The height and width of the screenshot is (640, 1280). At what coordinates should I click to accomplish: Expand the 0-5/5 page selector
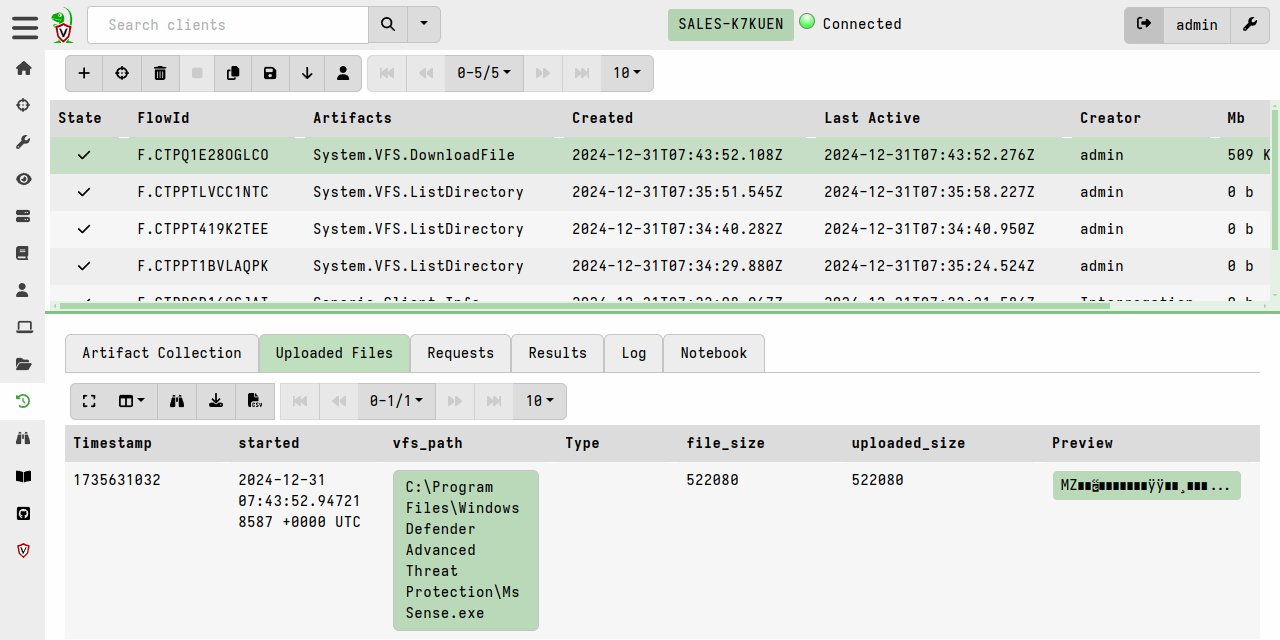(484, 73)
